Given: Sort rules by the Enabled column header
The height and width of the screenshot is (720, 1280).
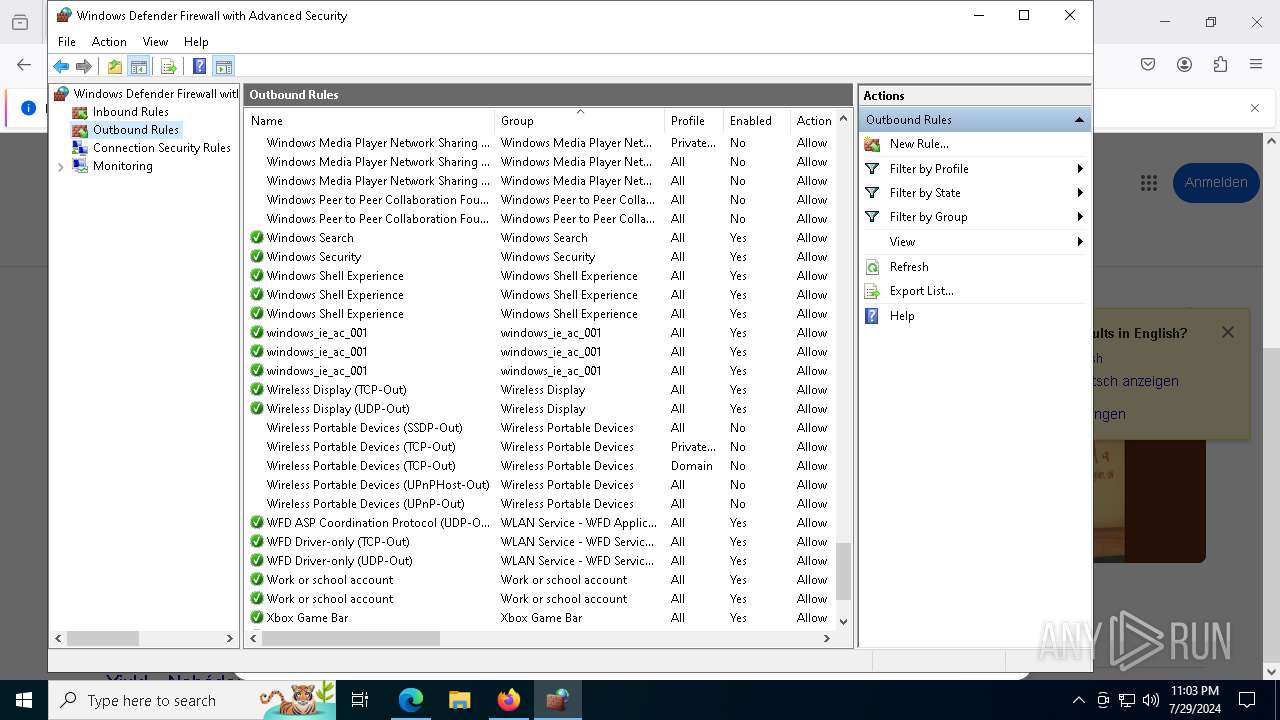Looking at the screenshot, I should pyautogui.click(x=756, y=121).
